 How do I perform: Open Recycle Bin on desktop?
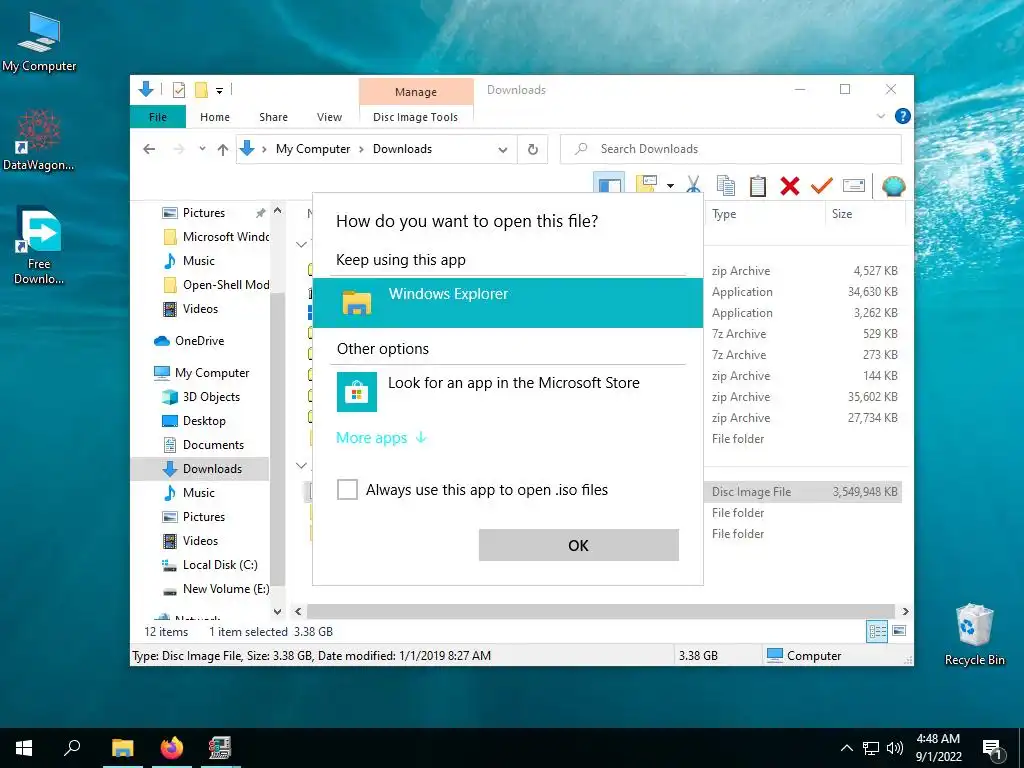974,635
